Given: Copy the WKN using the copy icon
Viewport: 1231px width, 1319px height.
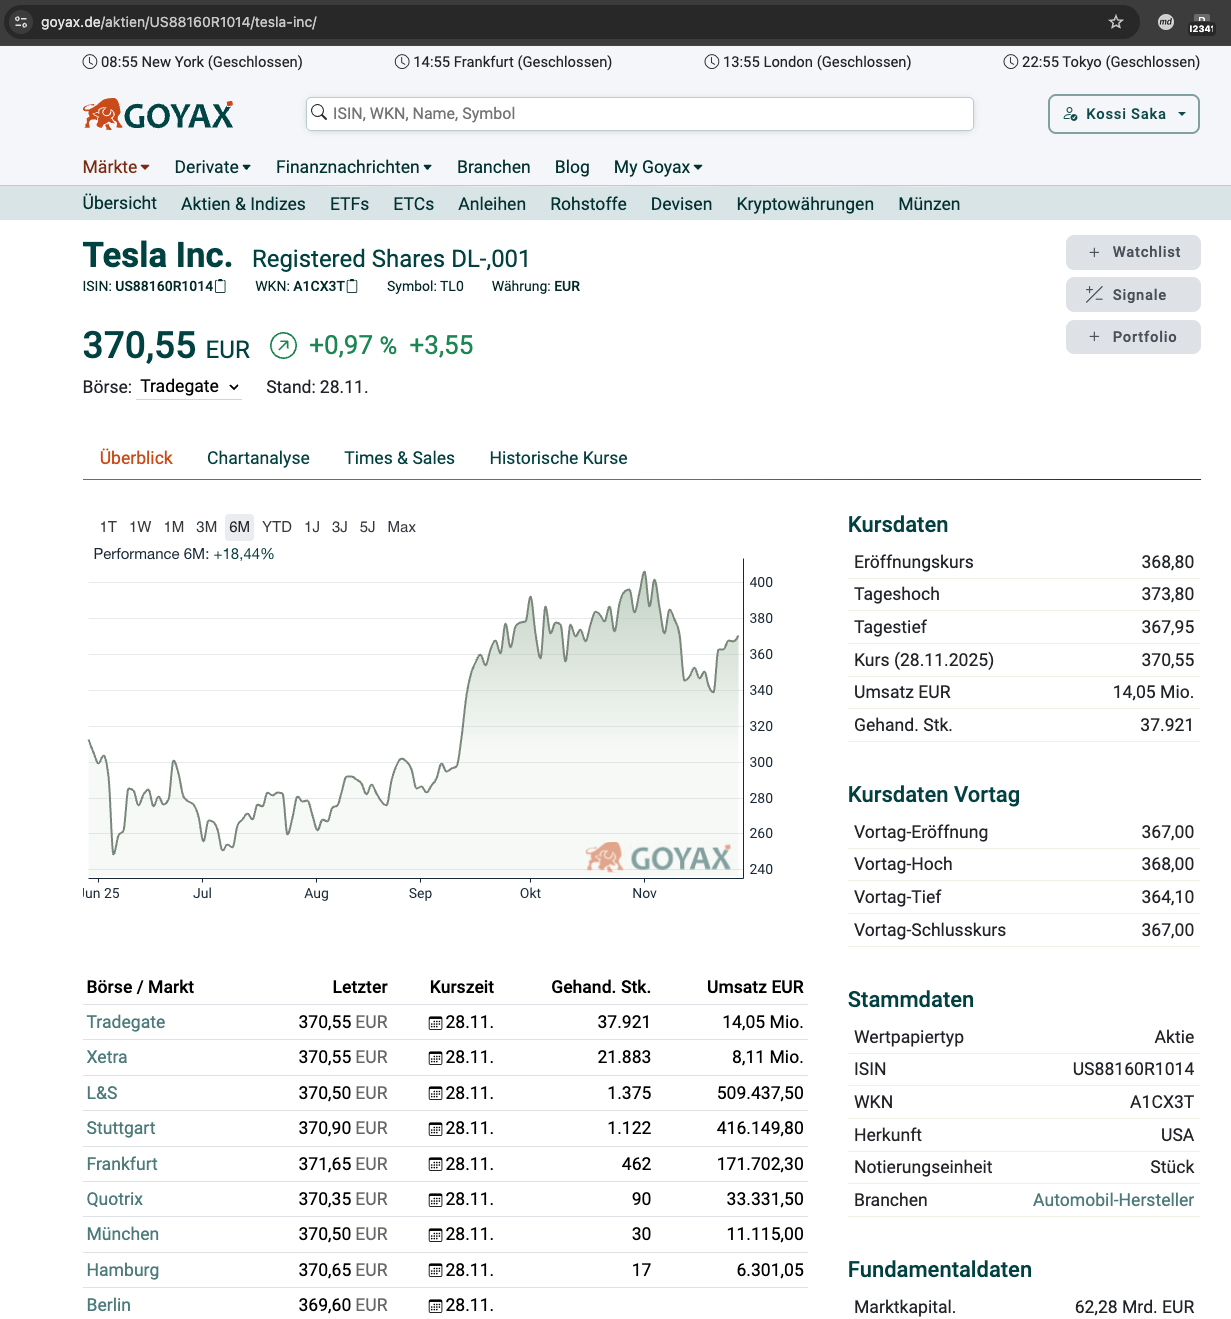Looking at the screenshot, I should (352, 285).
